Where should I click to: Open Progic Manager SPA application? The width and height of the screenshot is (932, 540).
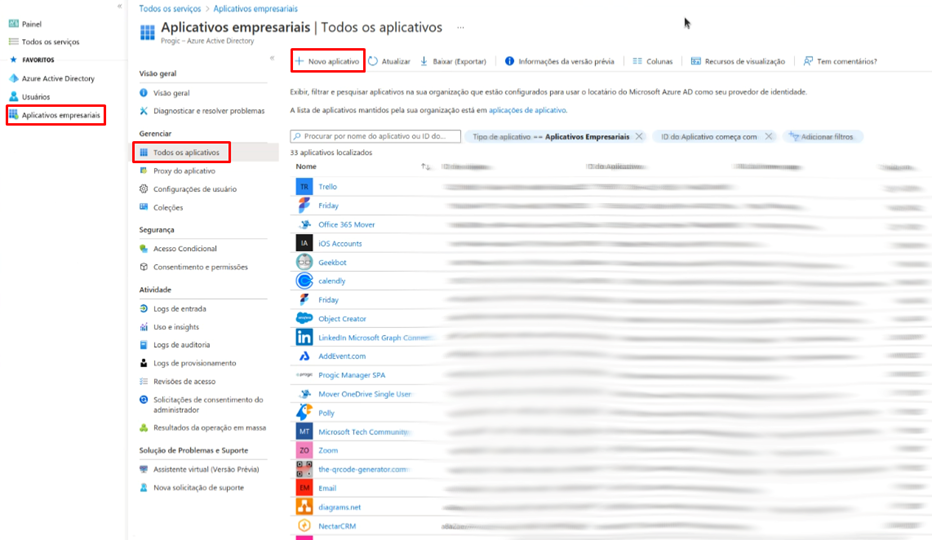352,375
